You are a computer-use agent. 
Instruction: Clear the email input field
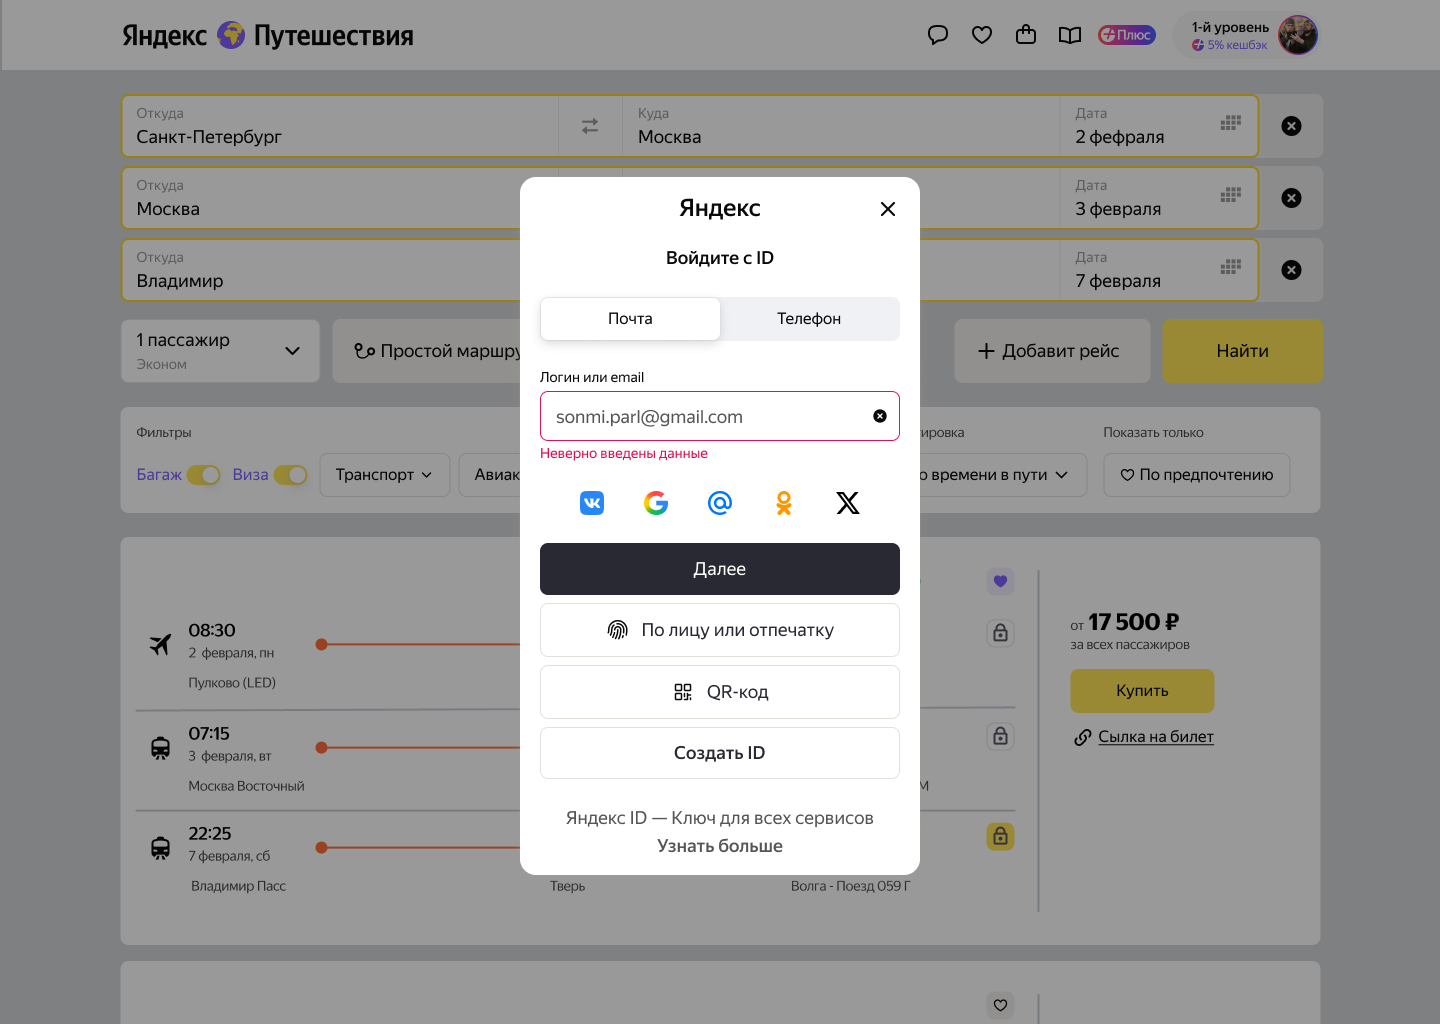point(880,416)
